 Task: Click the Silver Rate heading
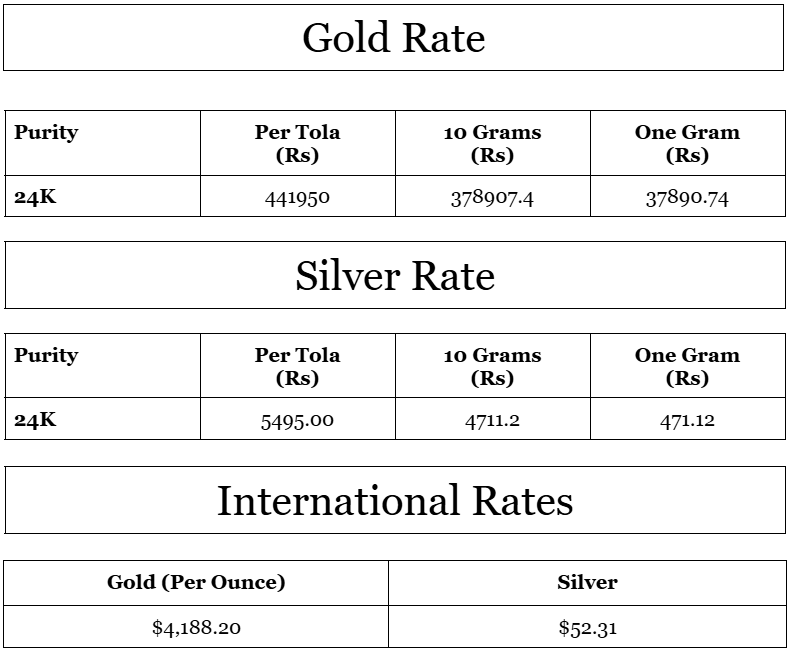394,276
